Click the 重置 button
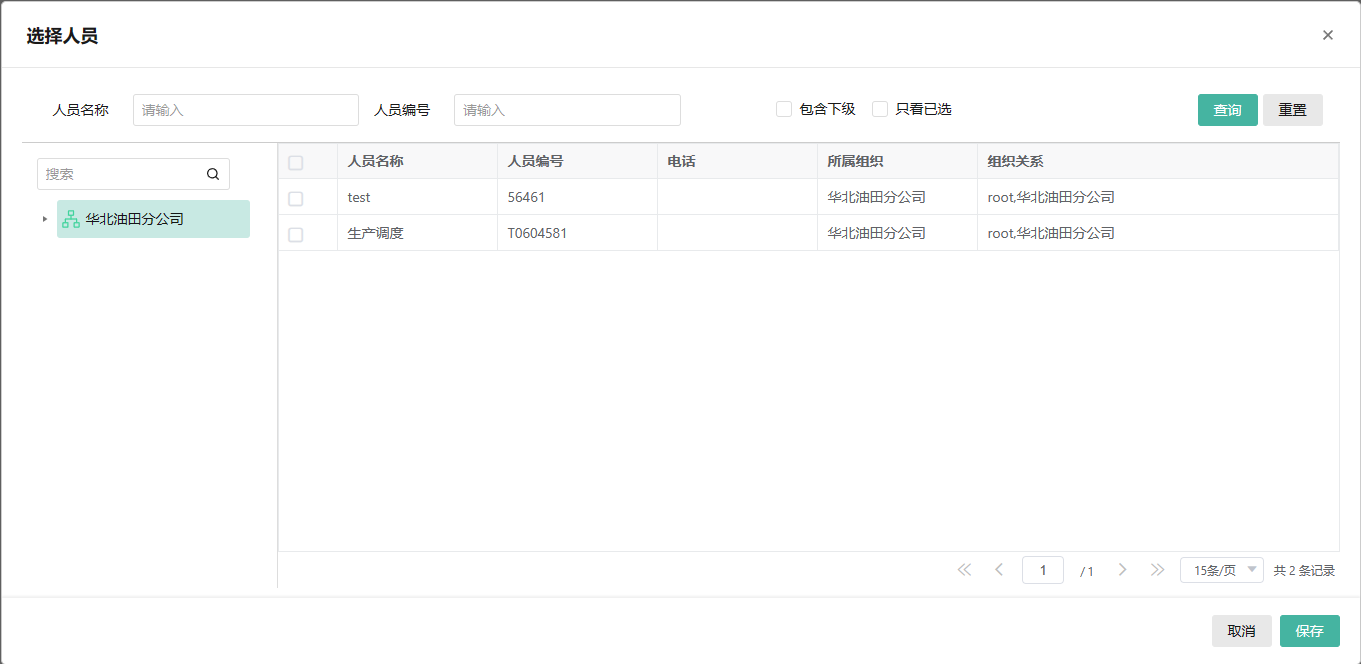Viewport: 1361px width, 664px height. [1292, 110]
